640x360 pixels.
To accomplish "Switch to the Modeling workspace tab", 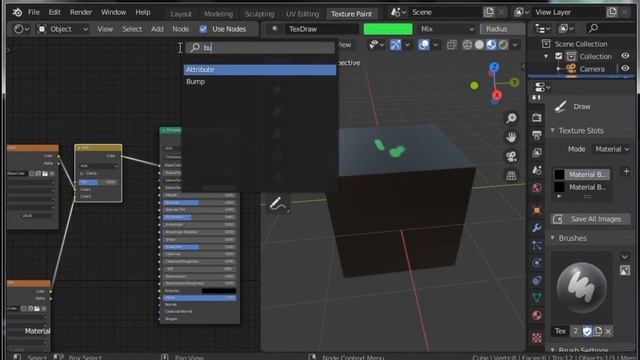I will pos(218,14).
